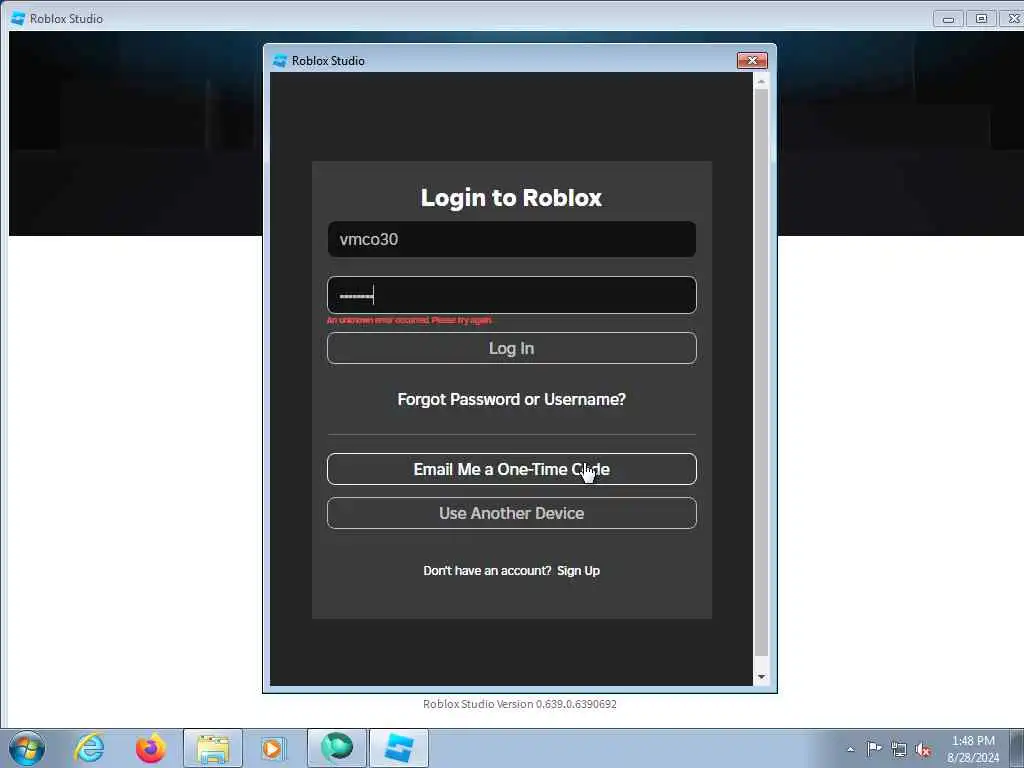Open the network tray icon
Viewport: 1024px width, 768px height.
[899, 750]
